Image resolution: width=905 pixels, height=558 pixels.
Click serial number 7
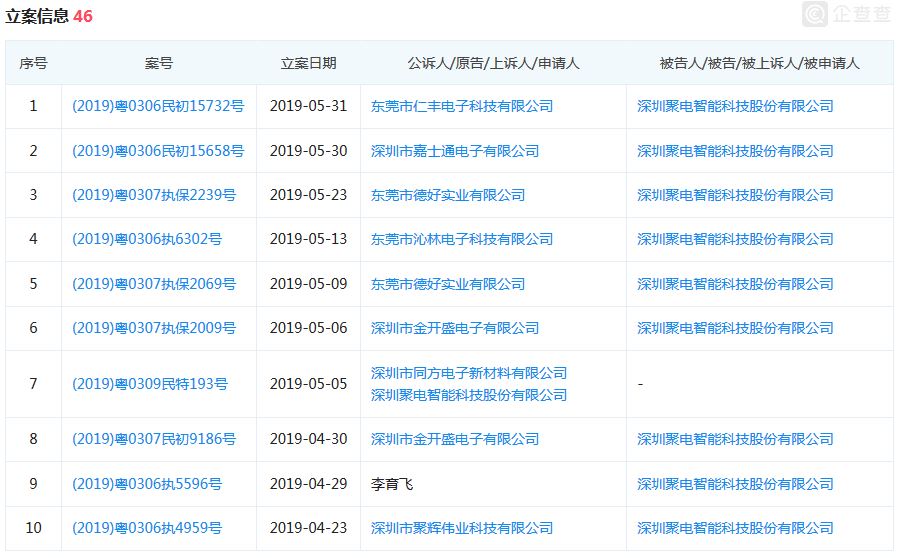(33, 384)
